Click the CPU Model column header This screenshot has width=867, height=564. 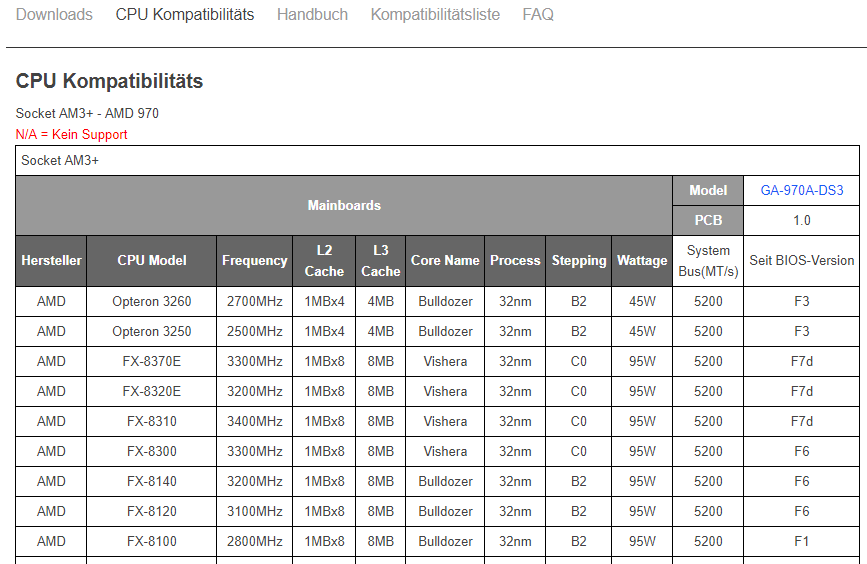152,260
